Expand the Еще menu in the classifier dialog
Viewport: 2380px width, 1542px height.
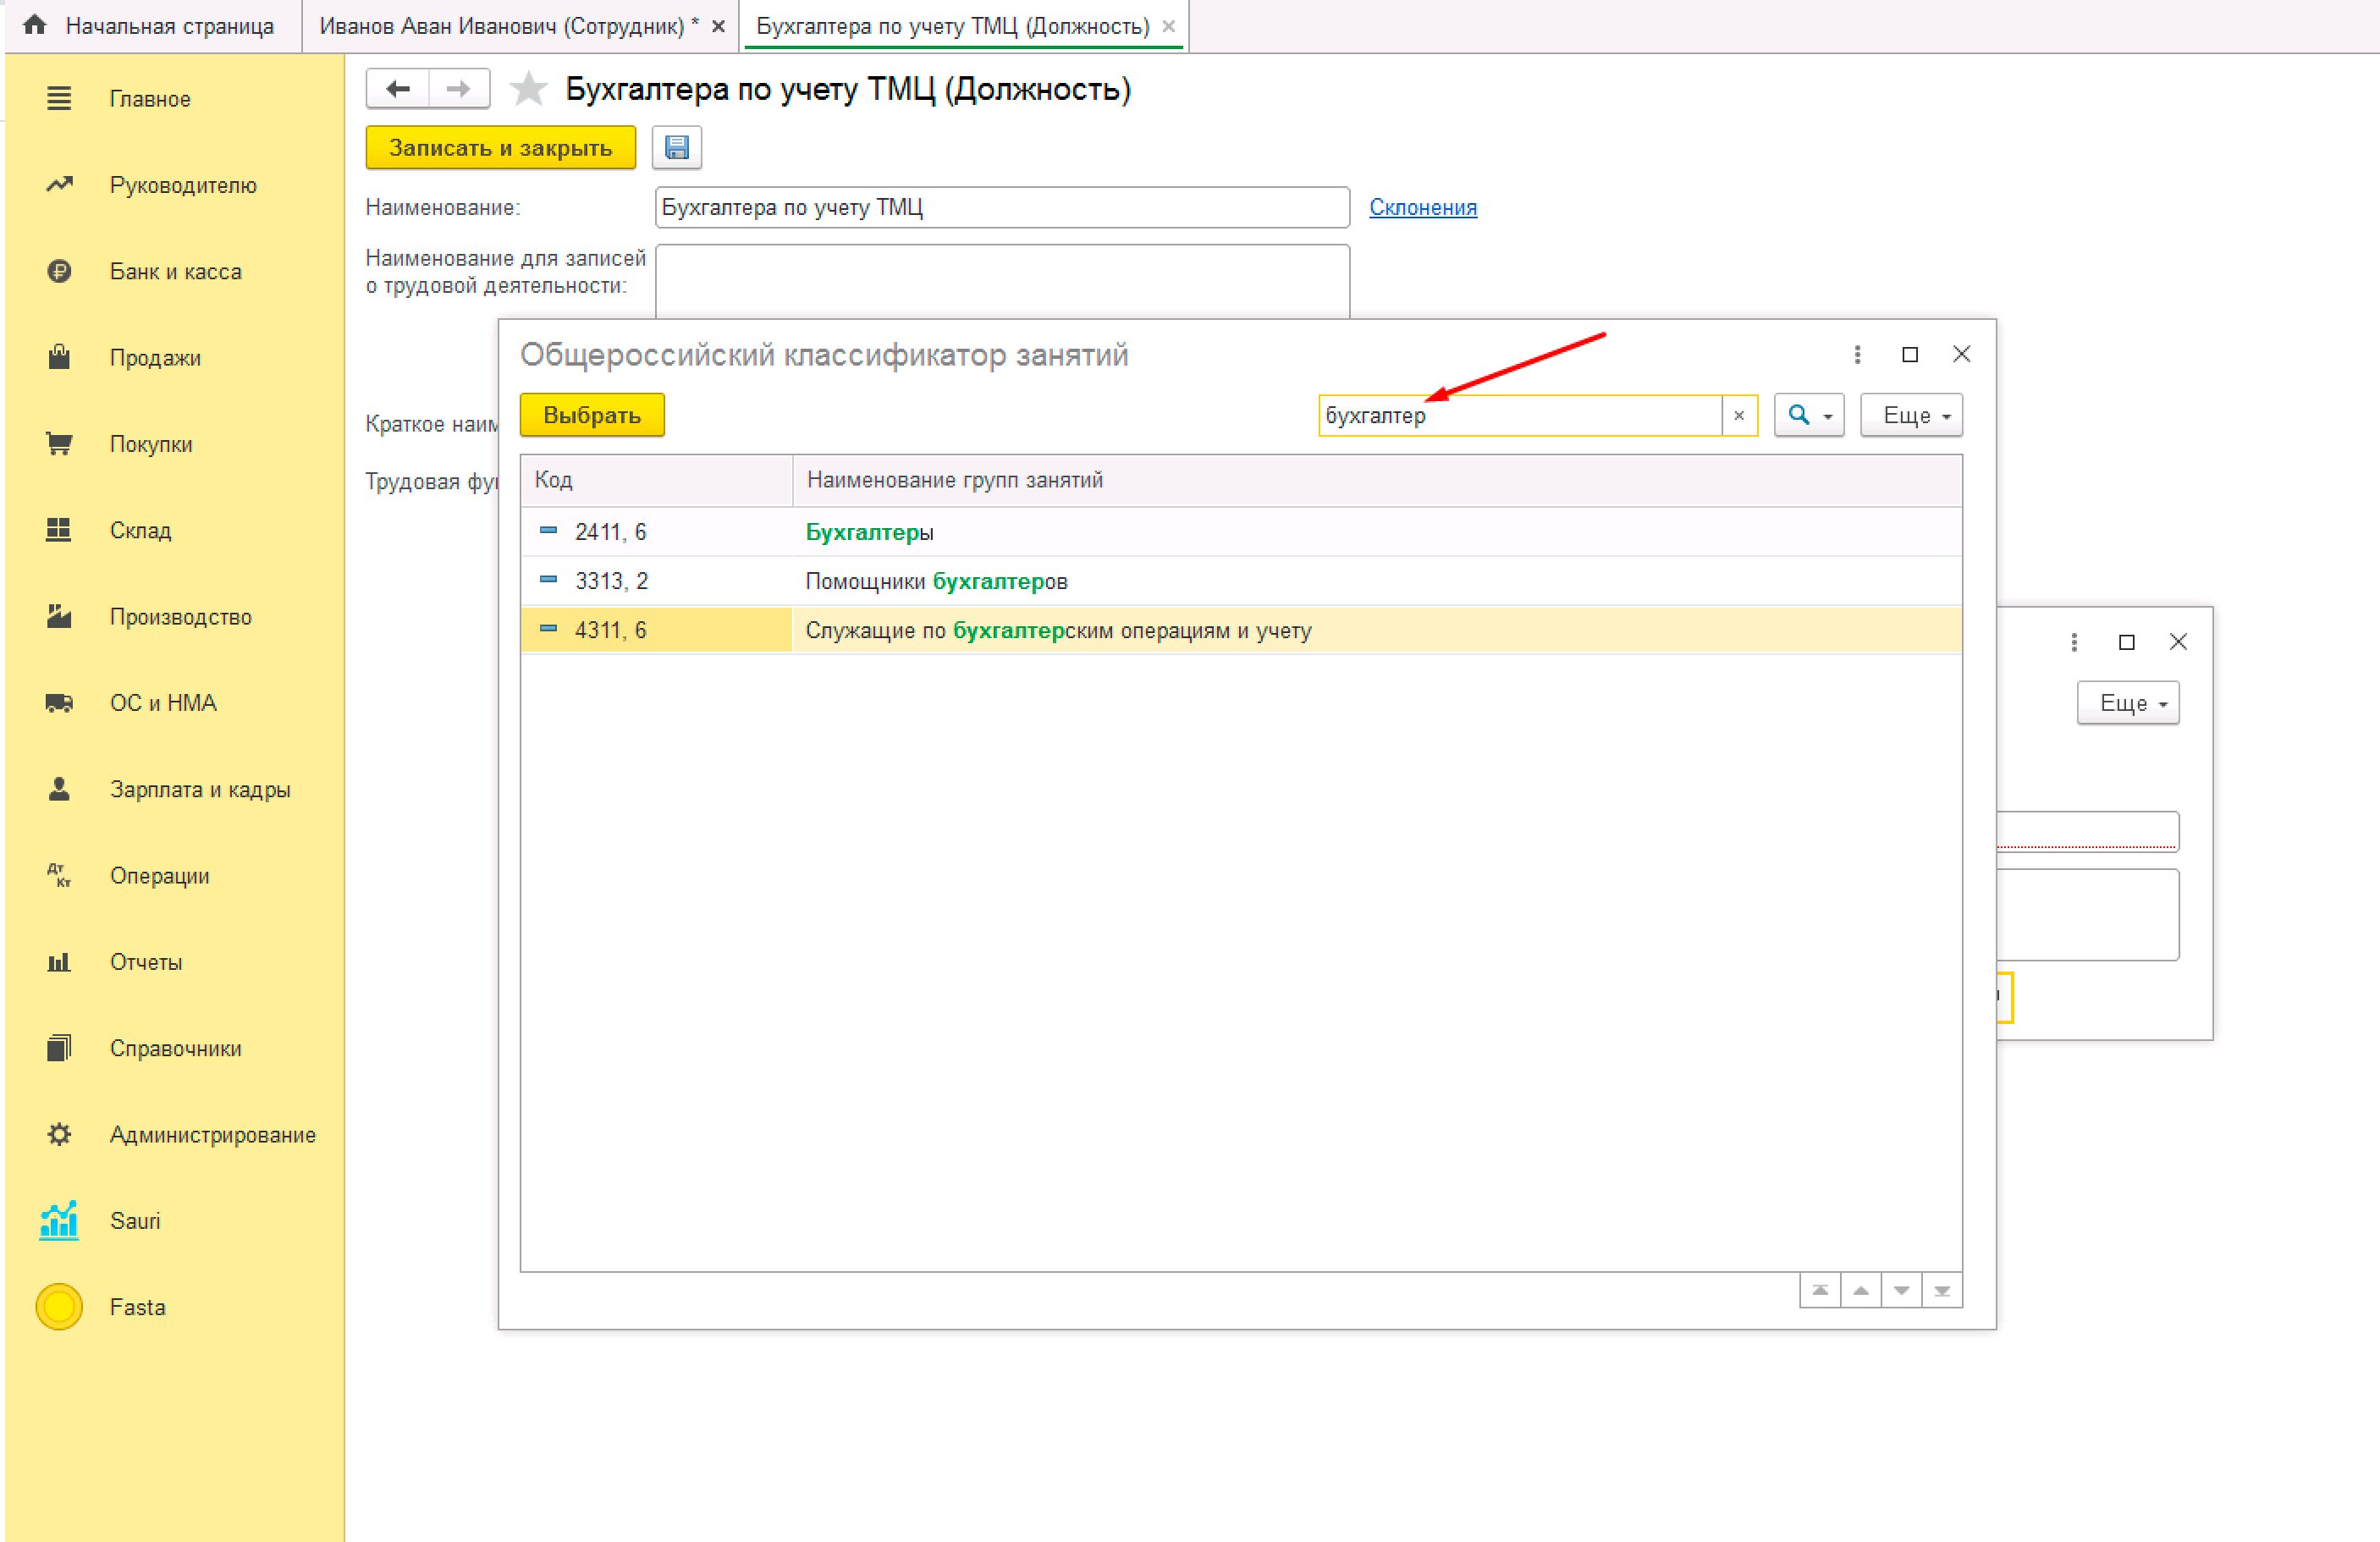(1911, 415)
